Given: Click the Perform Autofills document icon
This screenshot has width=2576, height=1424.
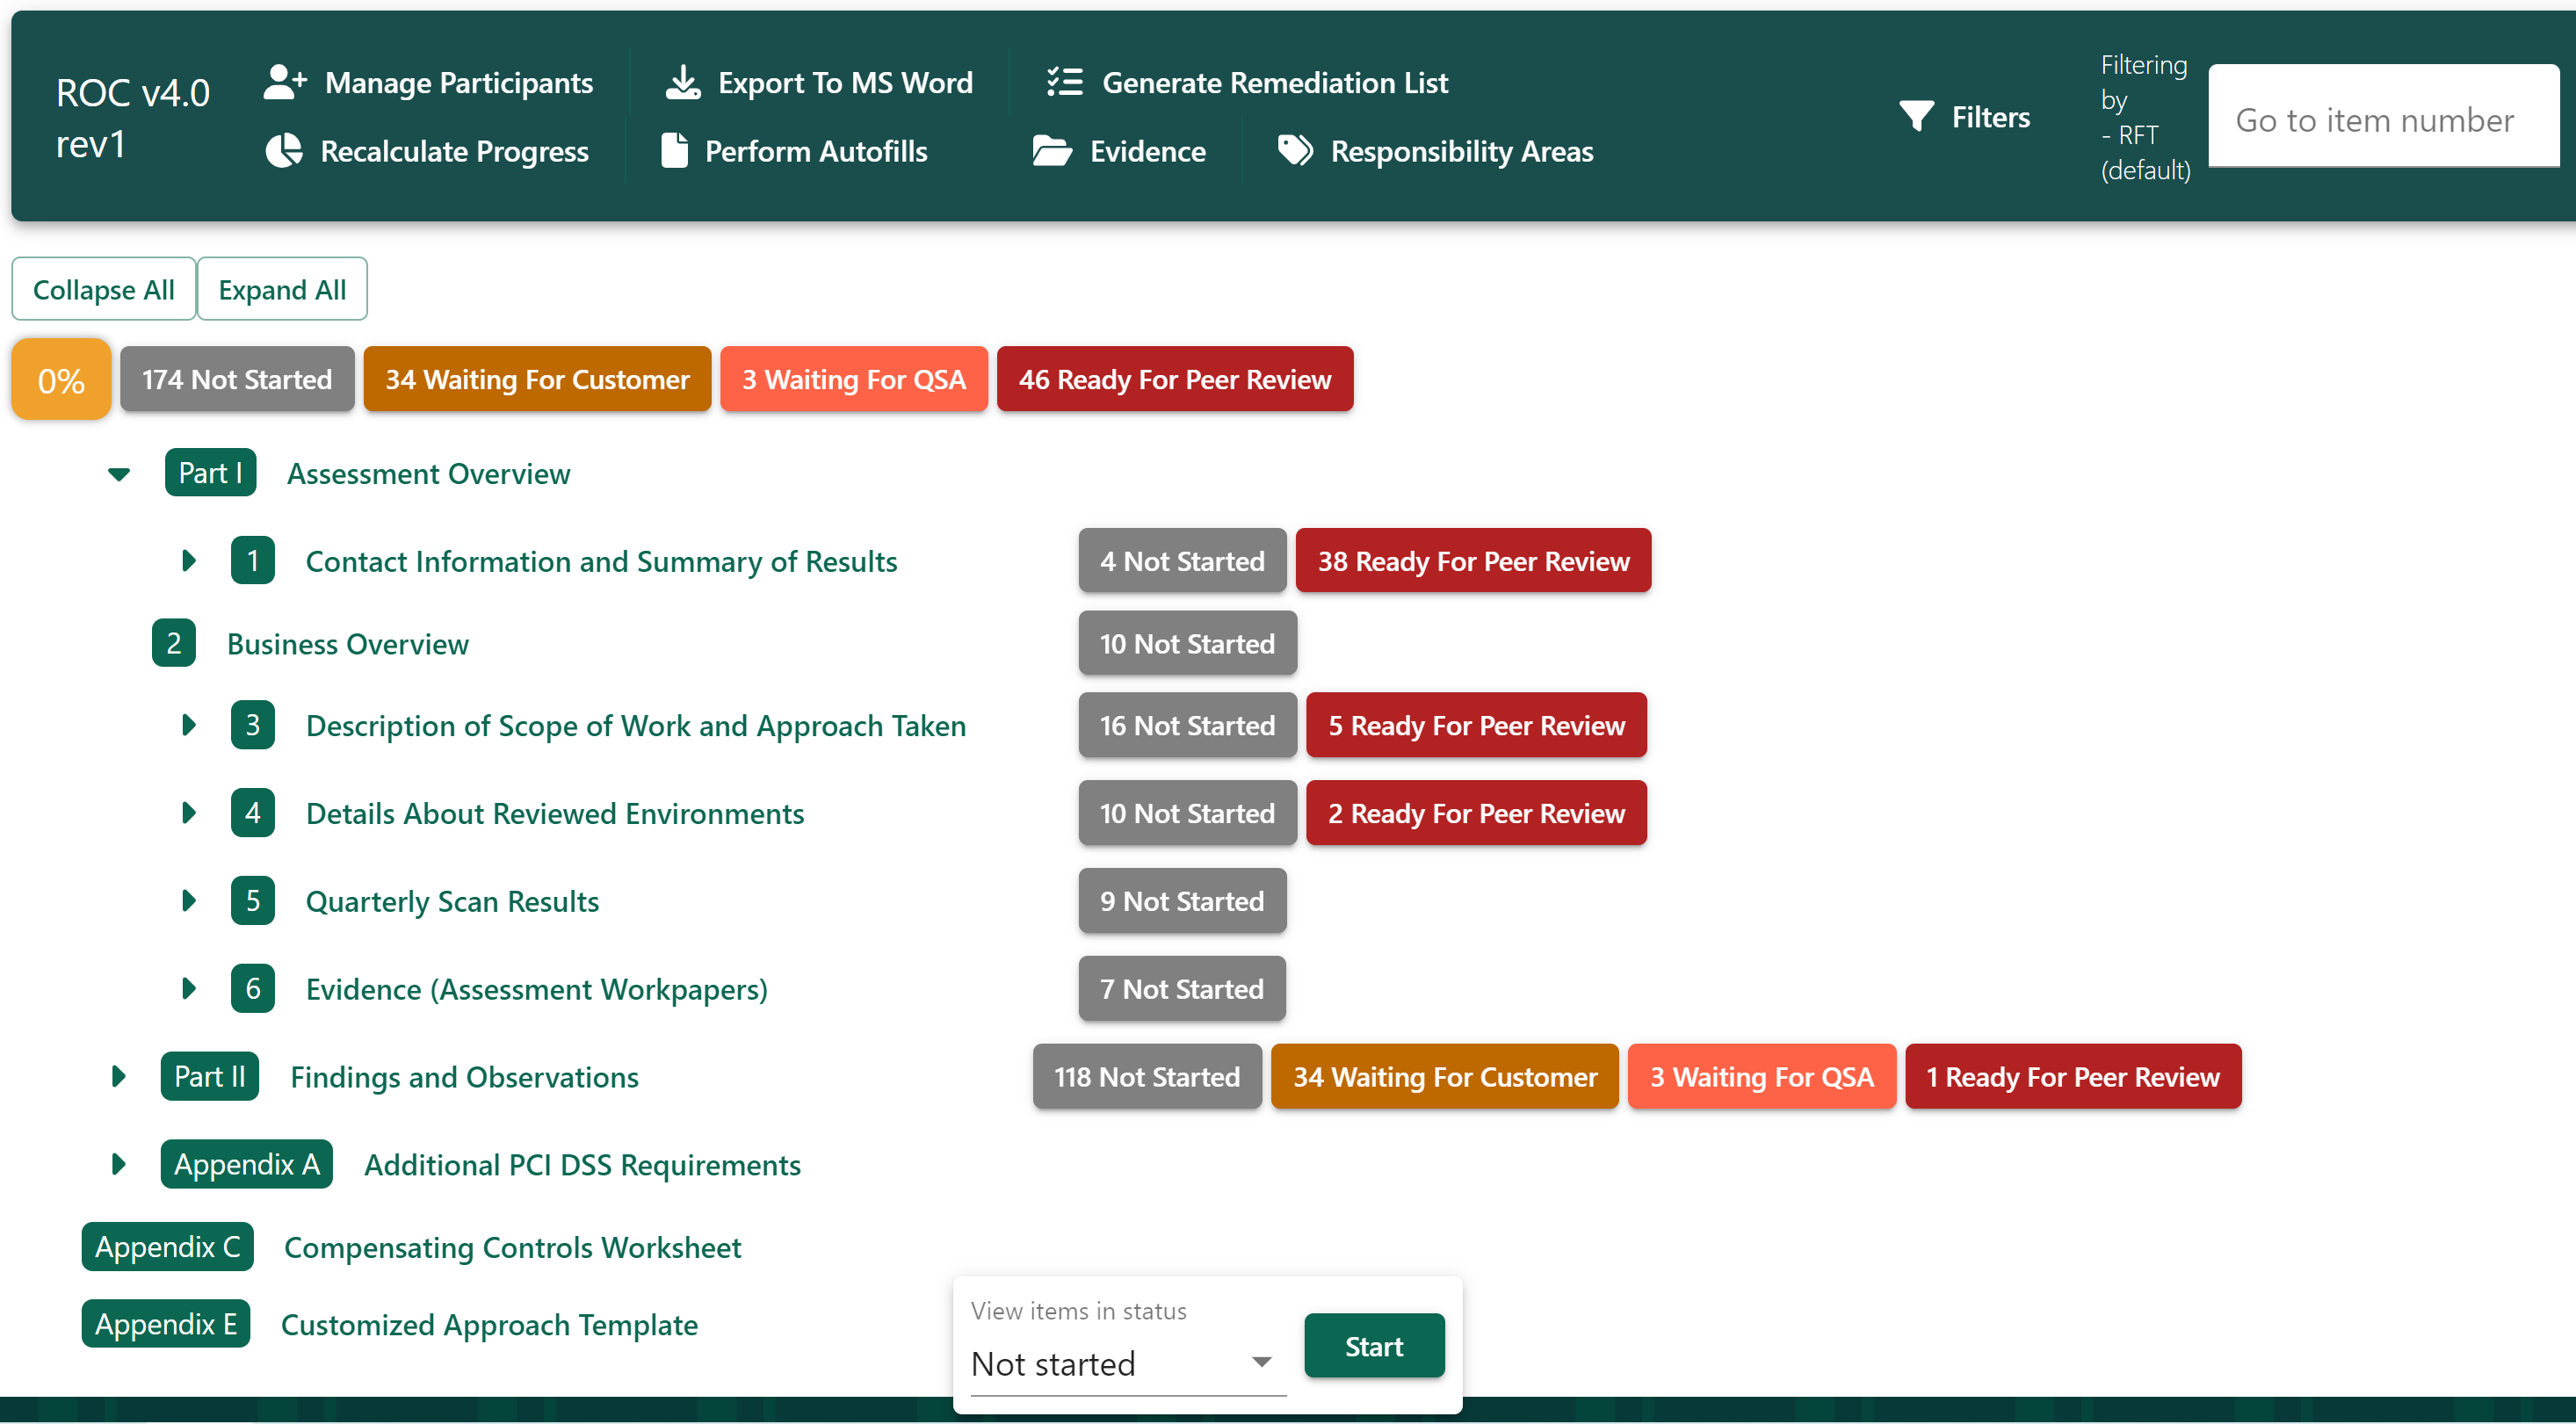Looking at the screenshot, I should click(x=675, y=151).
